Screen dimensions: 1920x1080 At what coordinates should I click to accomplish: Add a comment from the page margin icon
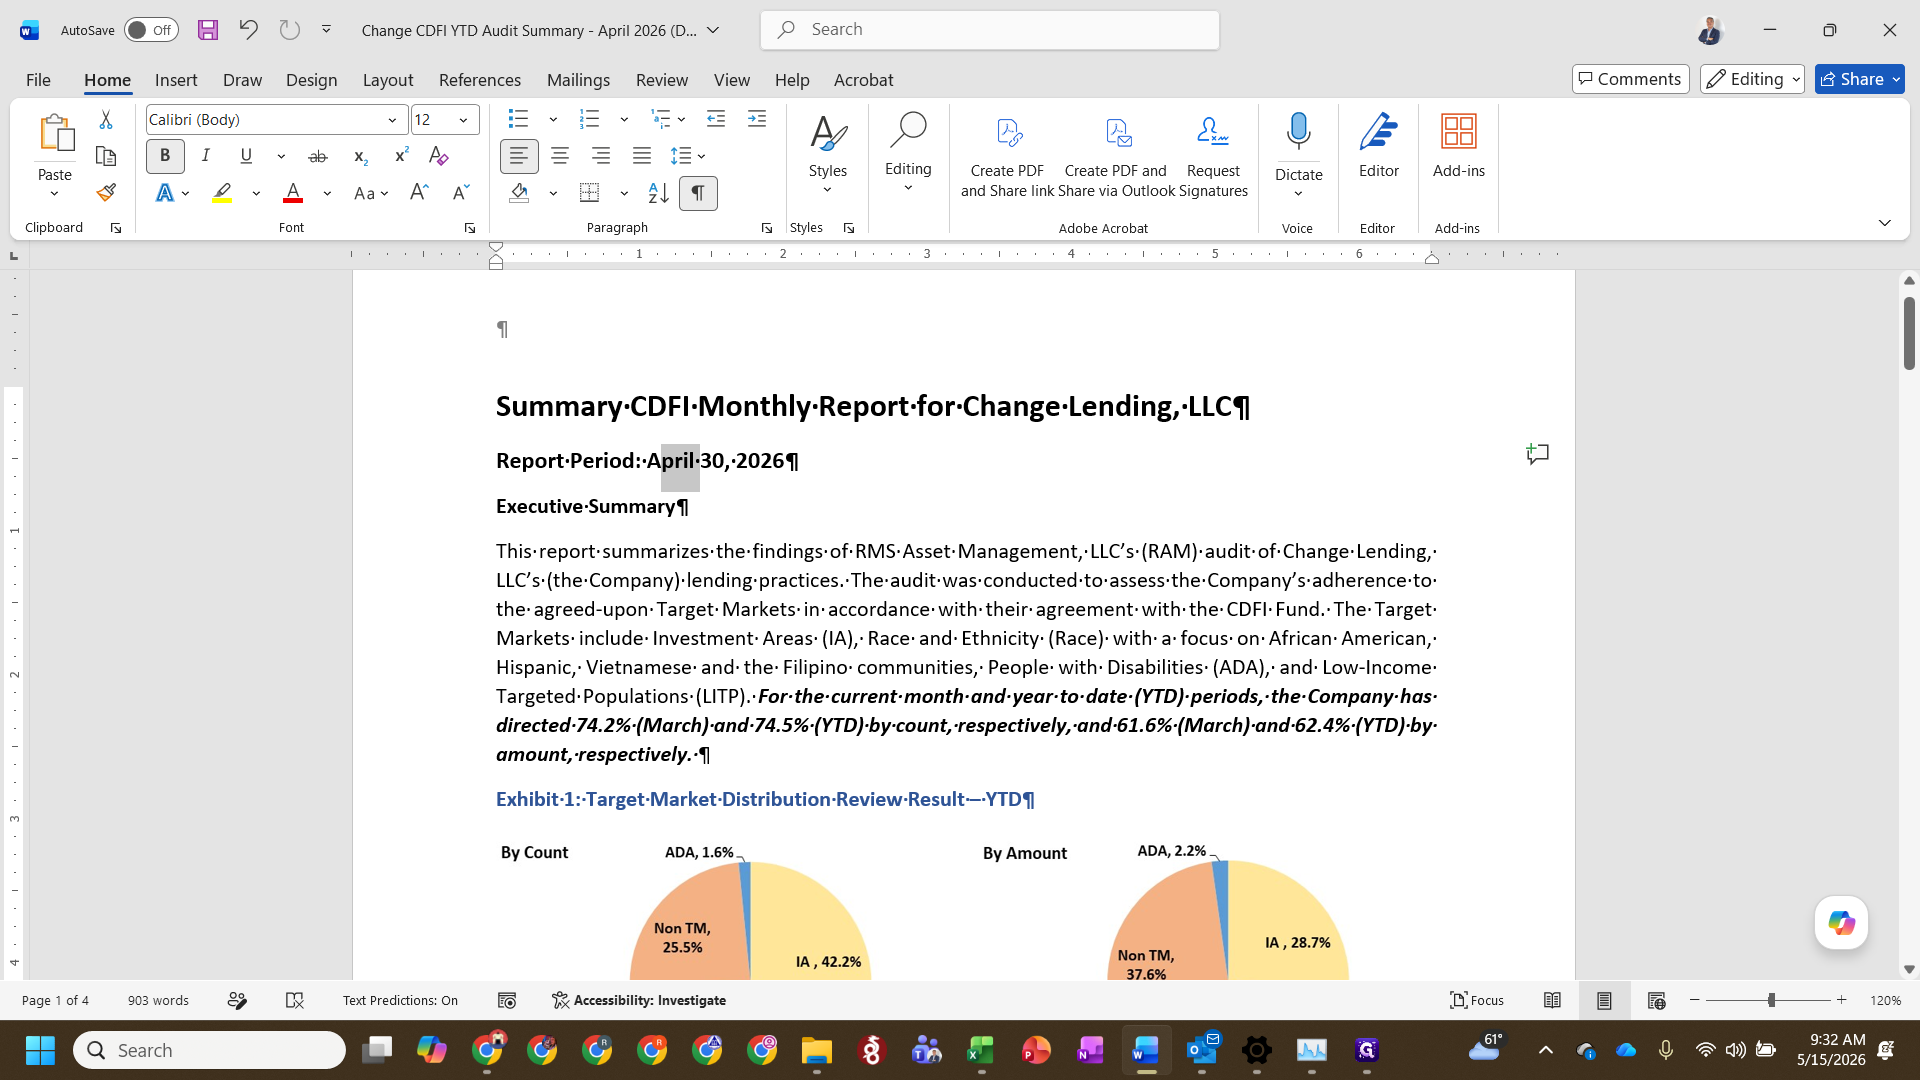pos(1537,454)
